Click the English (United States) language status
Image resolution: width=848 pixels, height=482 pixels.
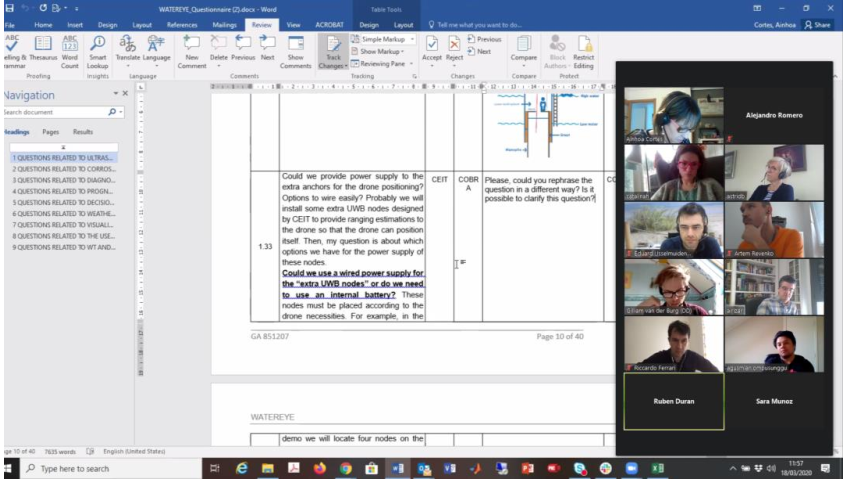(134, 452)
